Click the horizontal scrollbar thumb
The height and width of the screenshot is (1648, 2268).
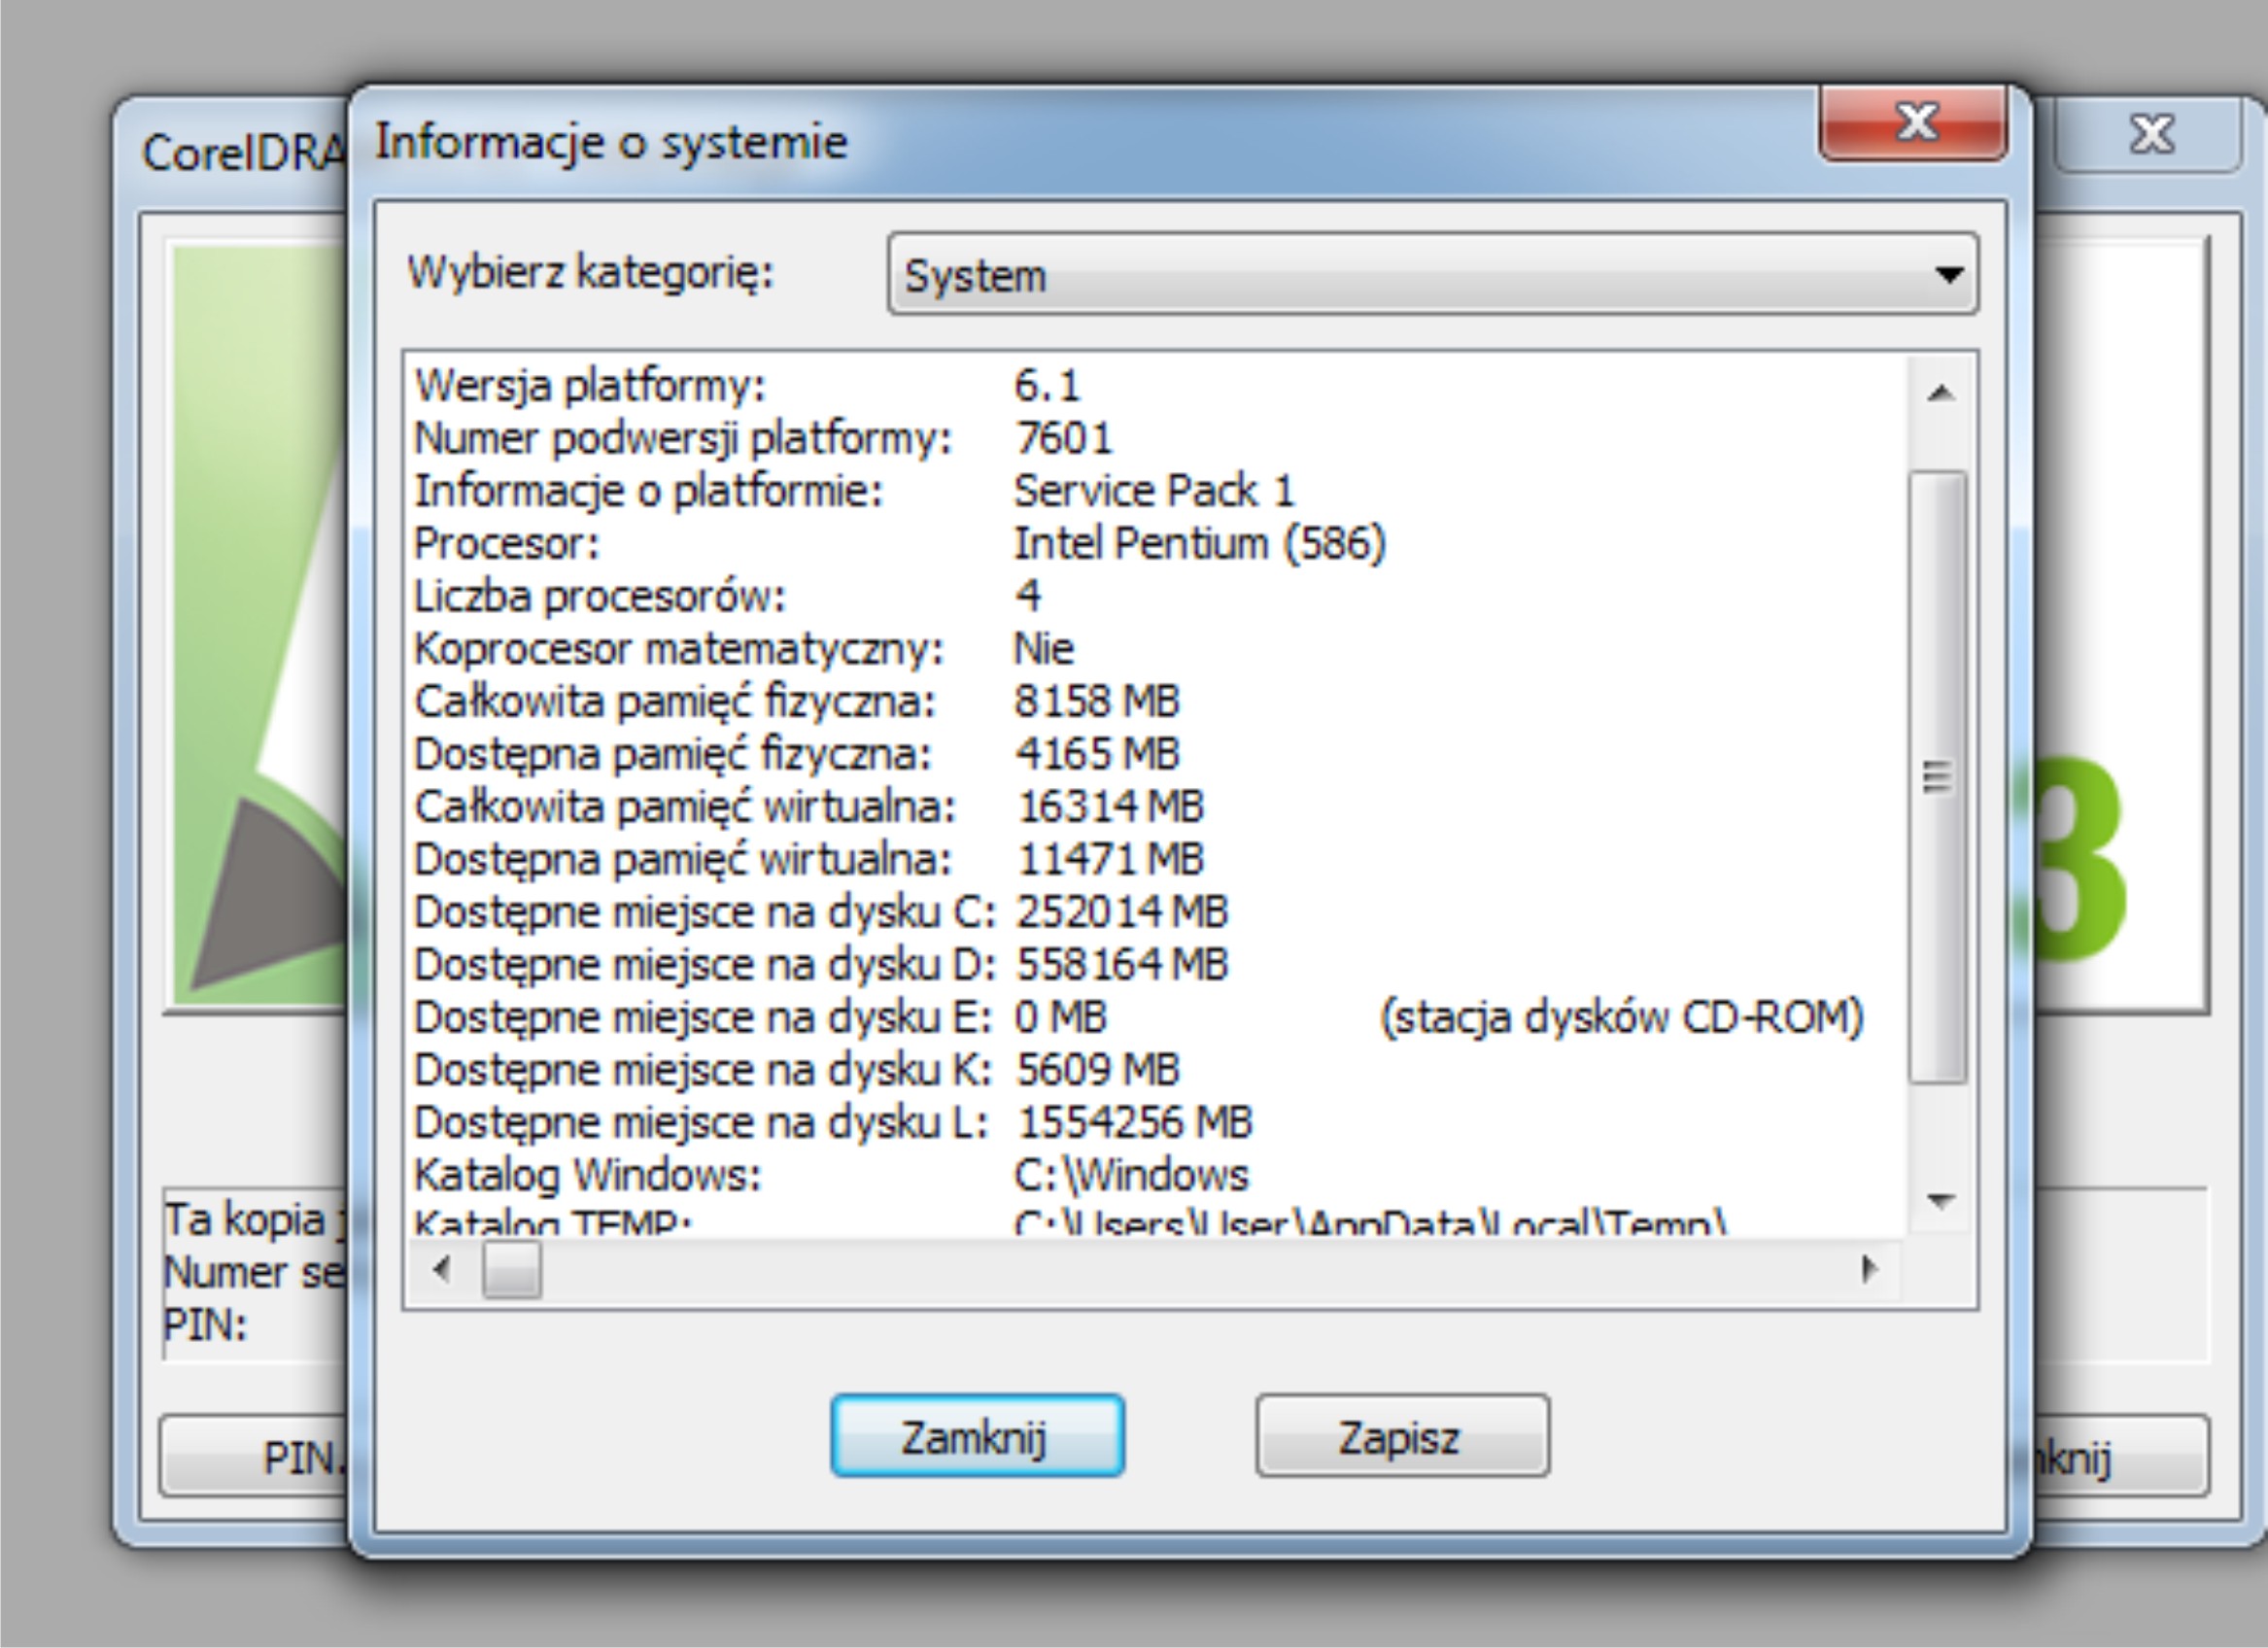click(x=511, y=1269)
